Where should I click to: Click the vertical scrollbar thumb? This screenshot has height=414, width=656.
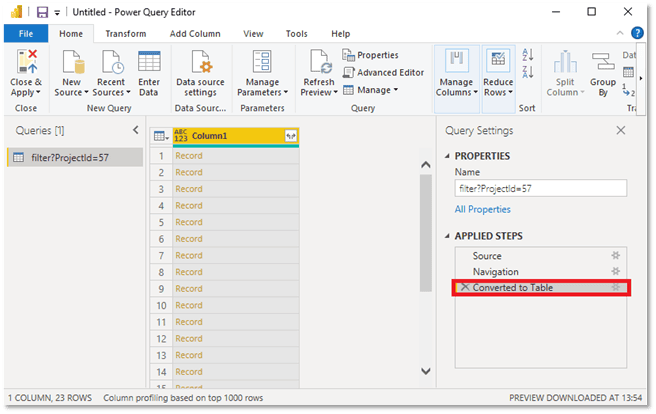pyautogui.click(x=425, y=233)
